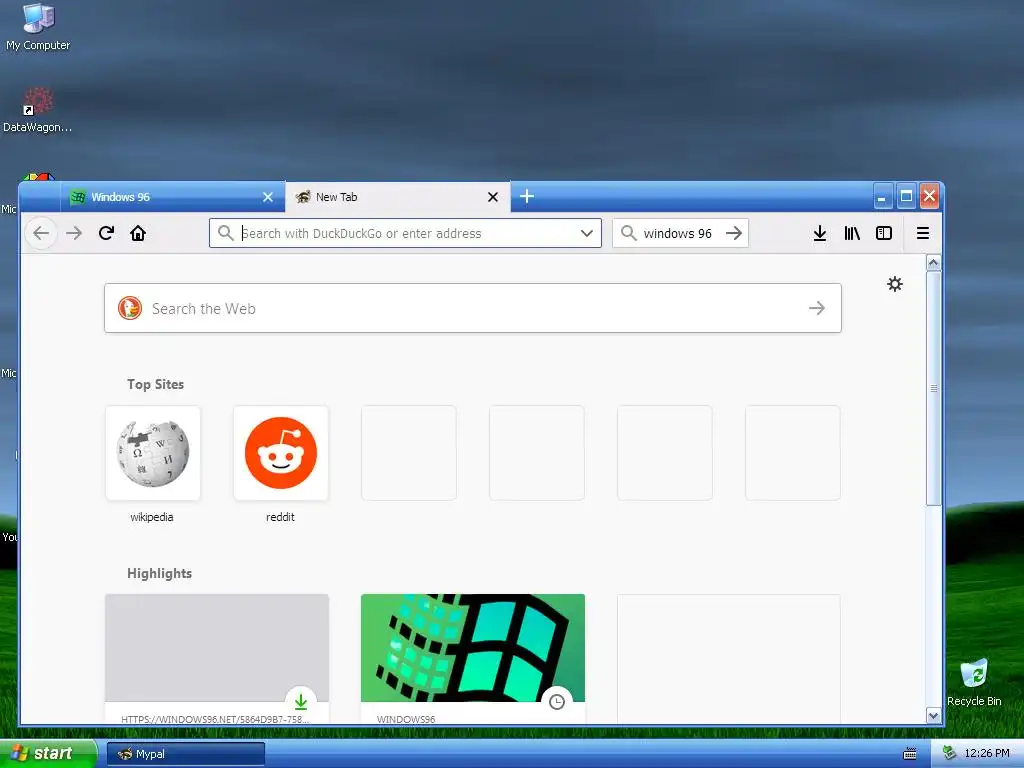Close the New Tab tab
Image resolution: width=1024 pixels, height=768 pixels.
[x=493, y=197]
